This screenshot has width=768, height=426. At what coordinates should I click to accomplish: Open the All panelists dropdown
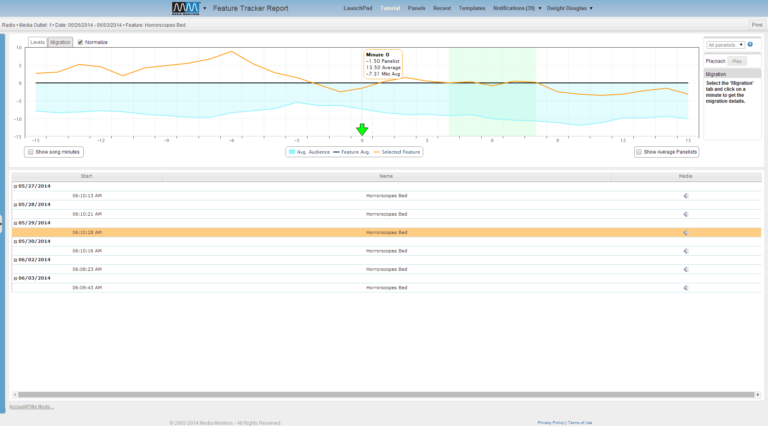(x=725, y=45)
